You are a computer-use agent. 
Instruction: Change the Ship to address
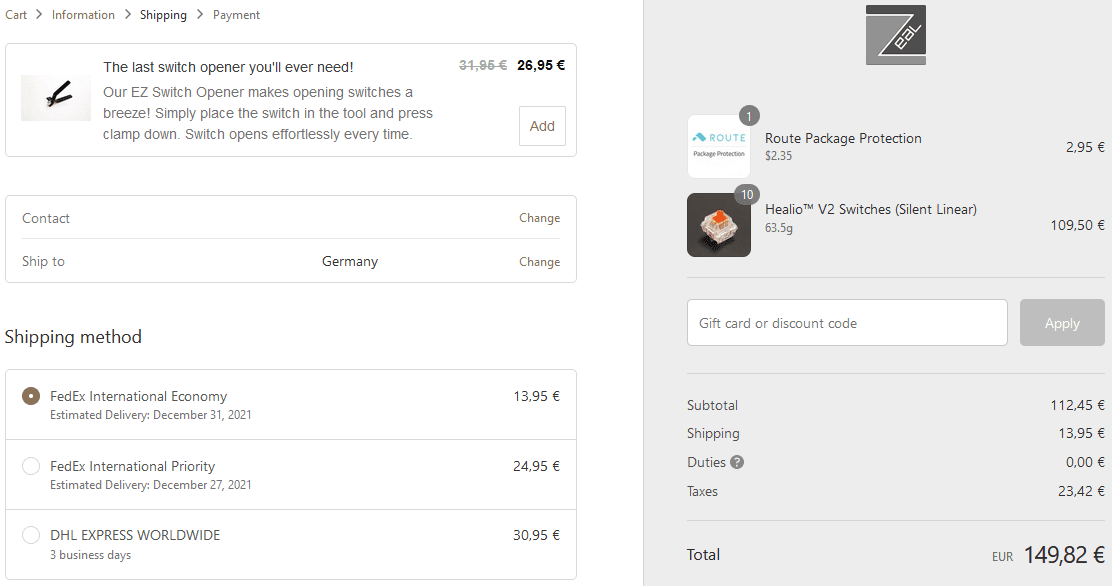point(539,262)
